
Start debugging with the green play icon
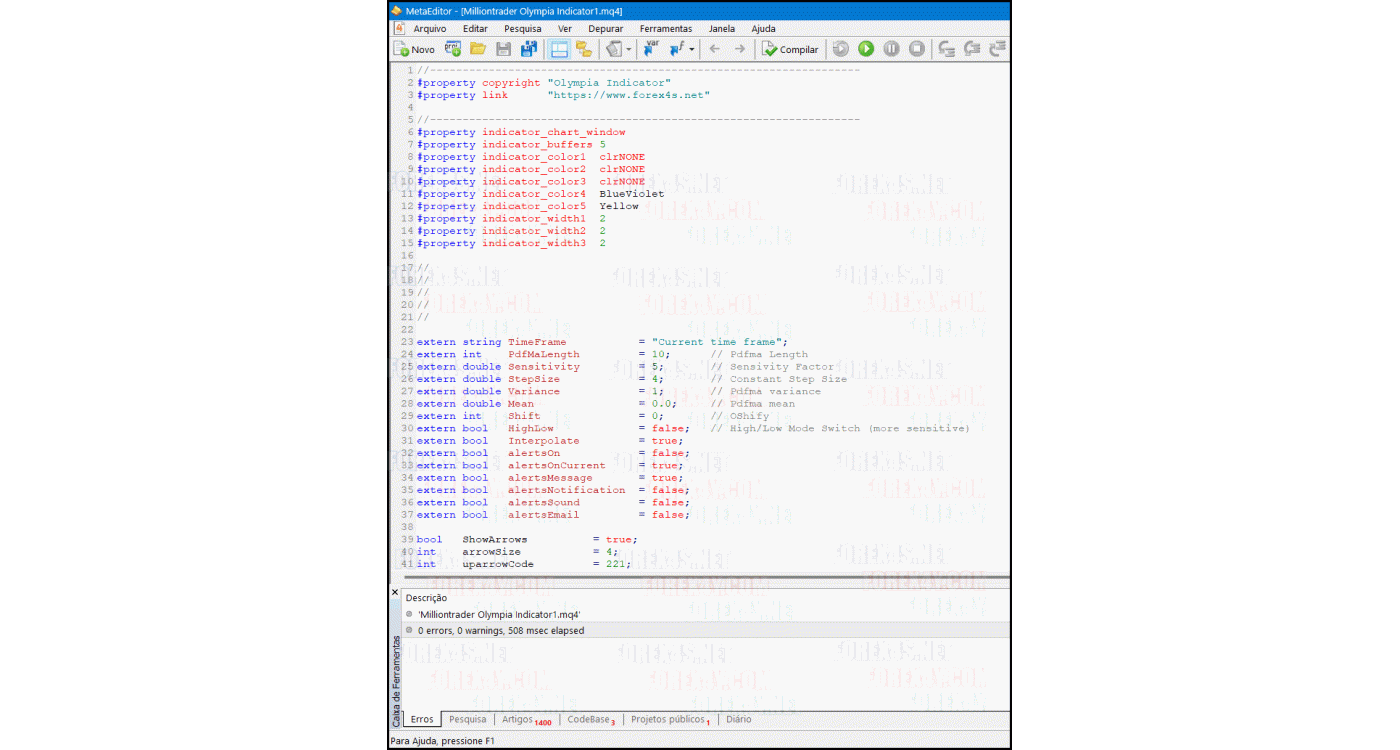[x=865, y=49]
